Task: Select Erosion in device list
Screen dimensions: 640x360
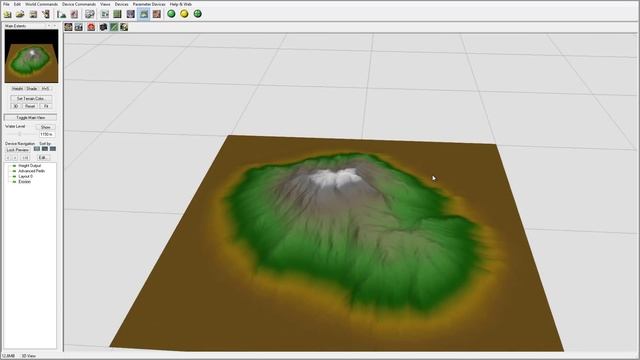Action: click(x=24, y=182)
